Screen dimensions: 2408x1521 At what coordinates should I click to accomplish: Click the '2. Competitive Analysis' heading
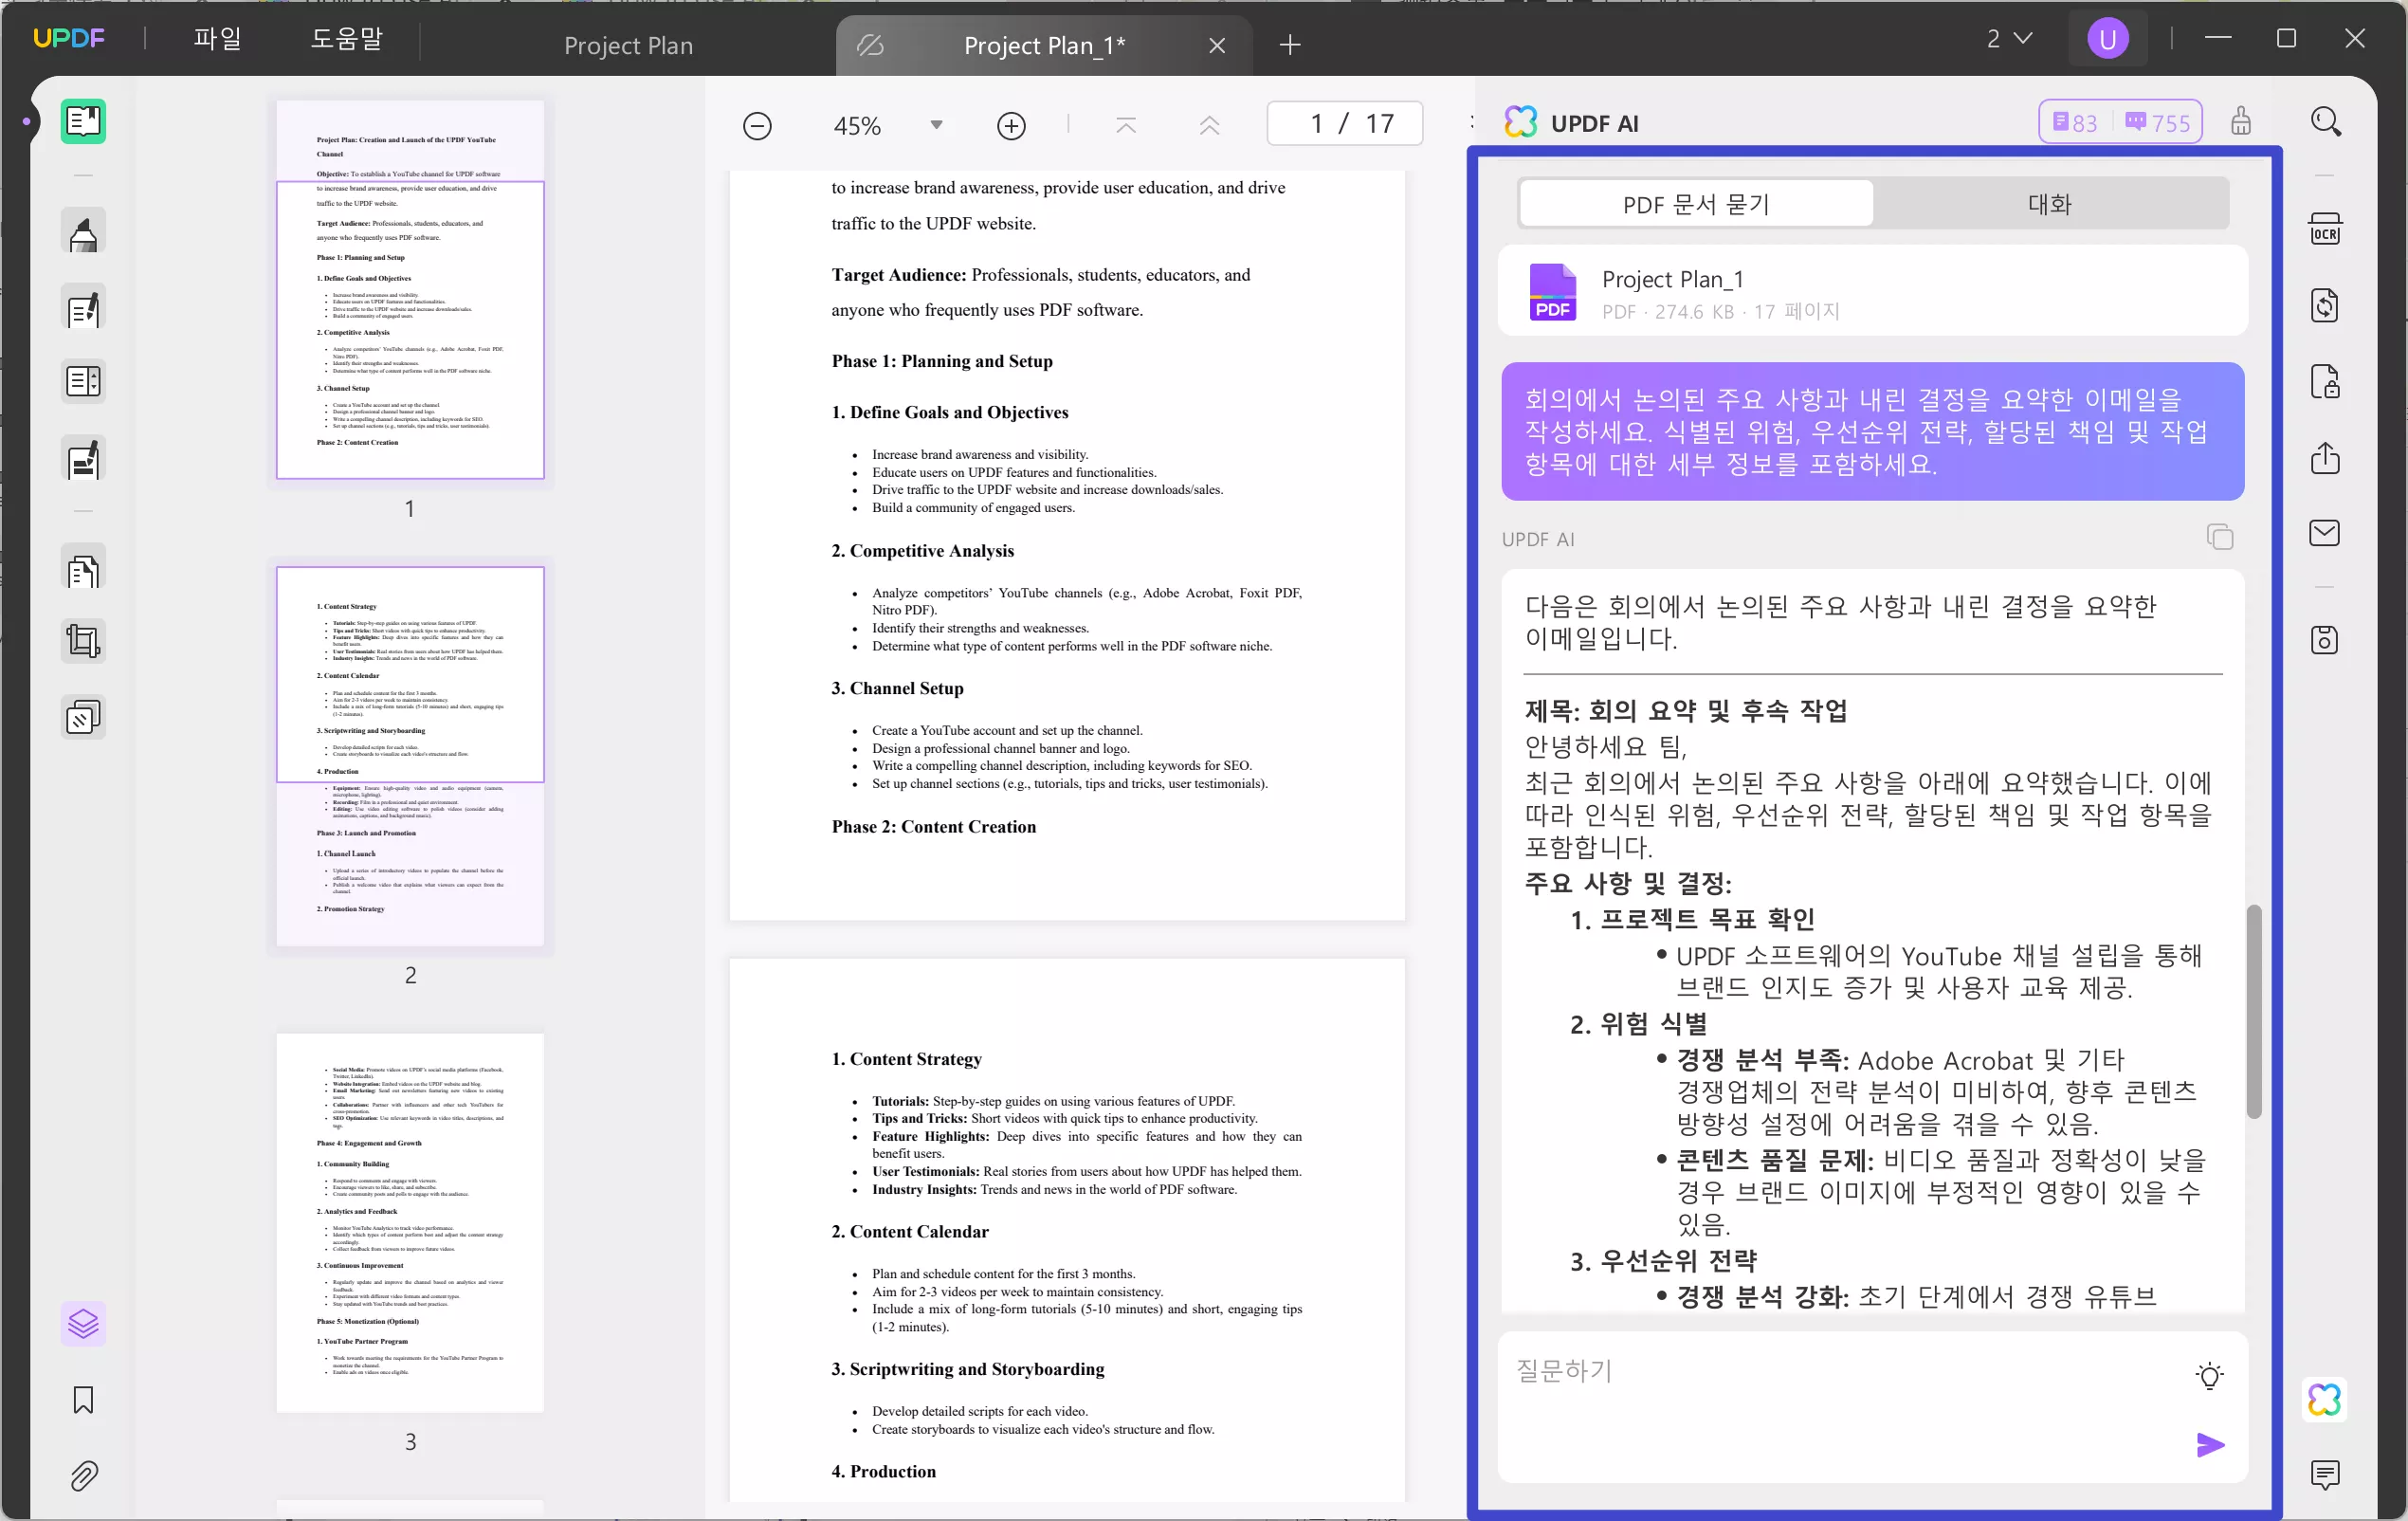922,551
